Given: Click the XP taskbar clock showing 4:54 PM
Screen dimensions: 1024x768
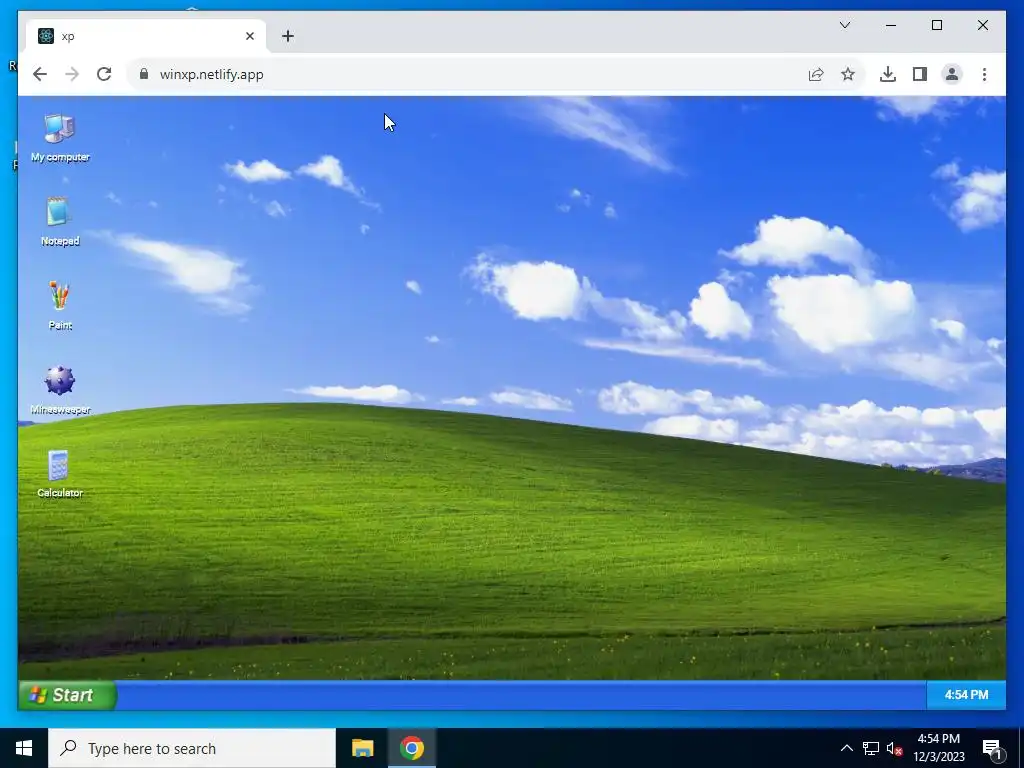Looking at the screenshot, I should pyautogui.click(x=966, y=695).
